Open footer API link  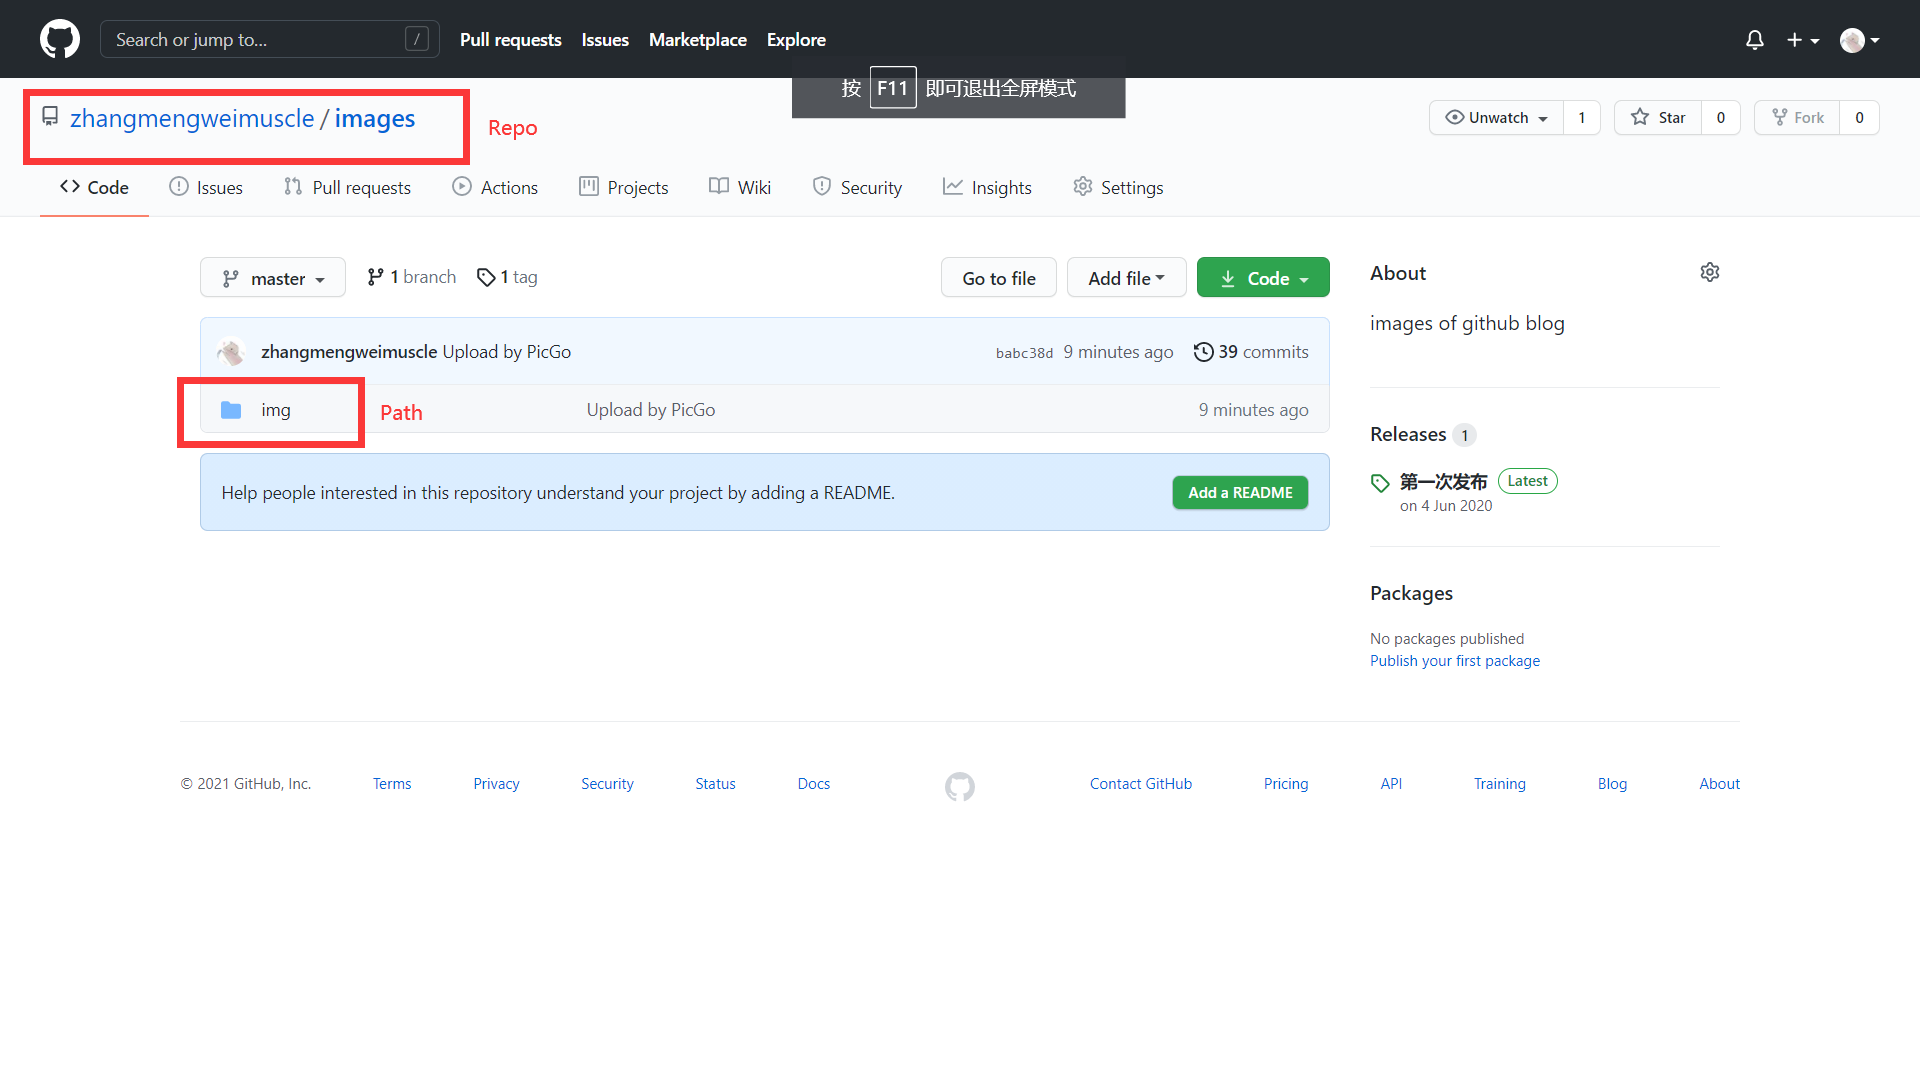pos(1391,784)
